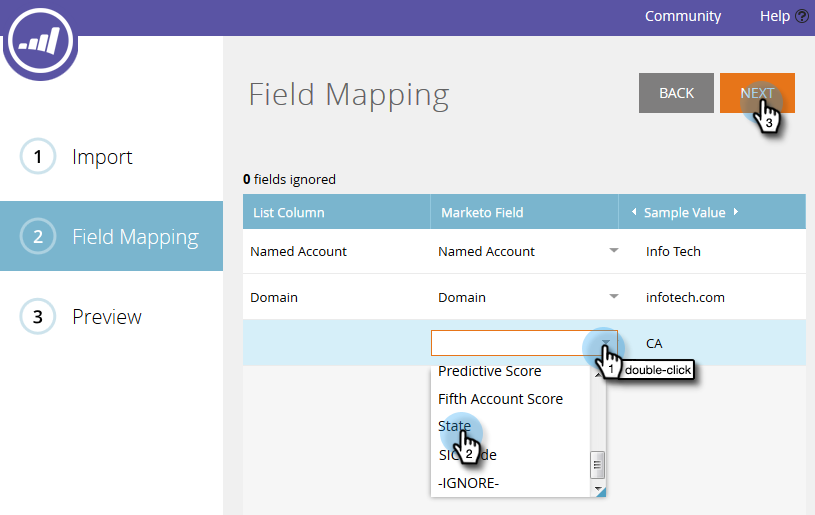Open the empty Marketo field combo arrow
This screenshot has width=815, height=515.
606,342
